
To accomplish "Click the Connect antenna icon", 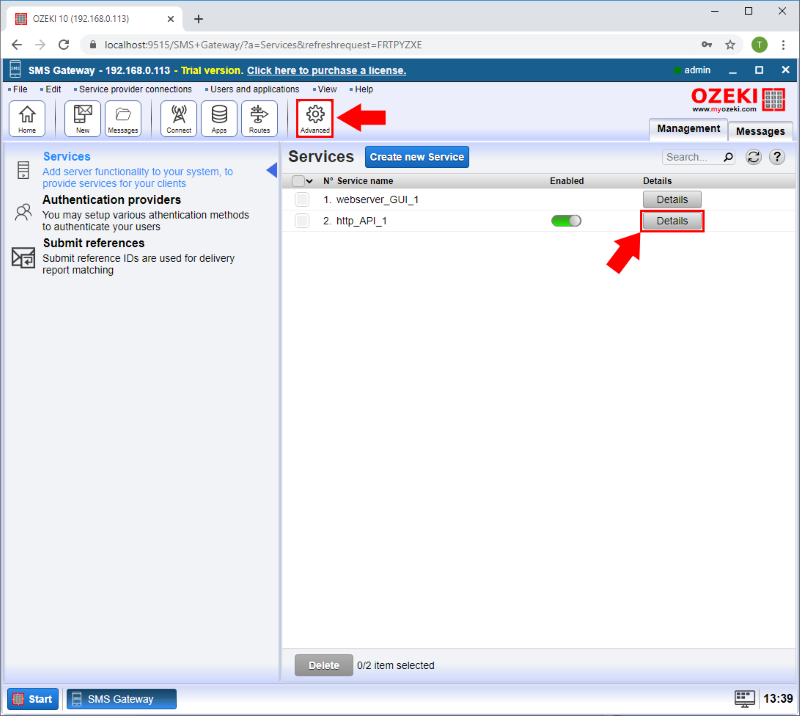I will [x=179, y=118].
